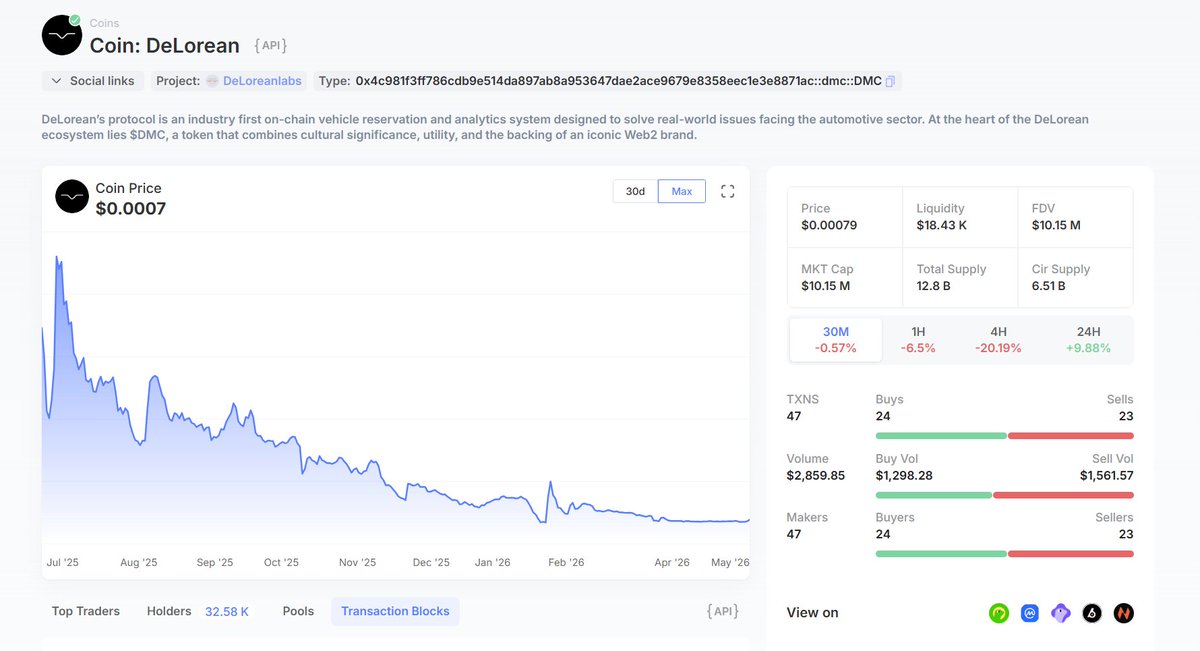Click the Feb '26 axis label

[566, 562]
